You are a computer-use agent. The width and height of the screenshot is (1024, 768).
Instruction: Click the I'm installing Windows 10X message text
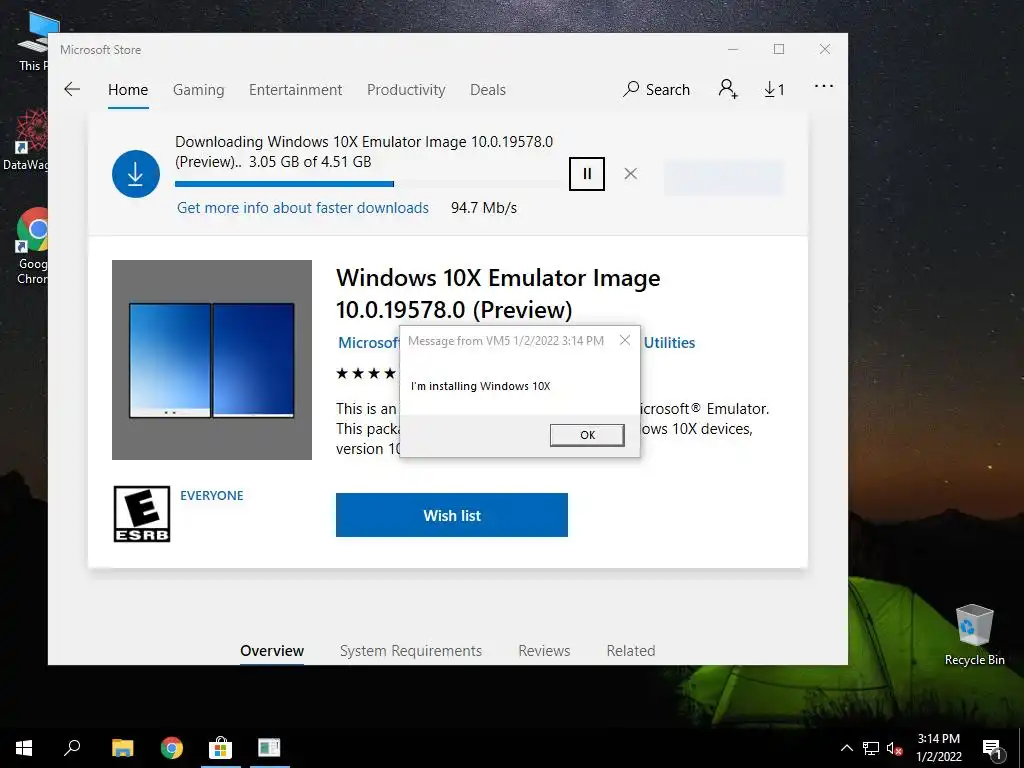481,386
